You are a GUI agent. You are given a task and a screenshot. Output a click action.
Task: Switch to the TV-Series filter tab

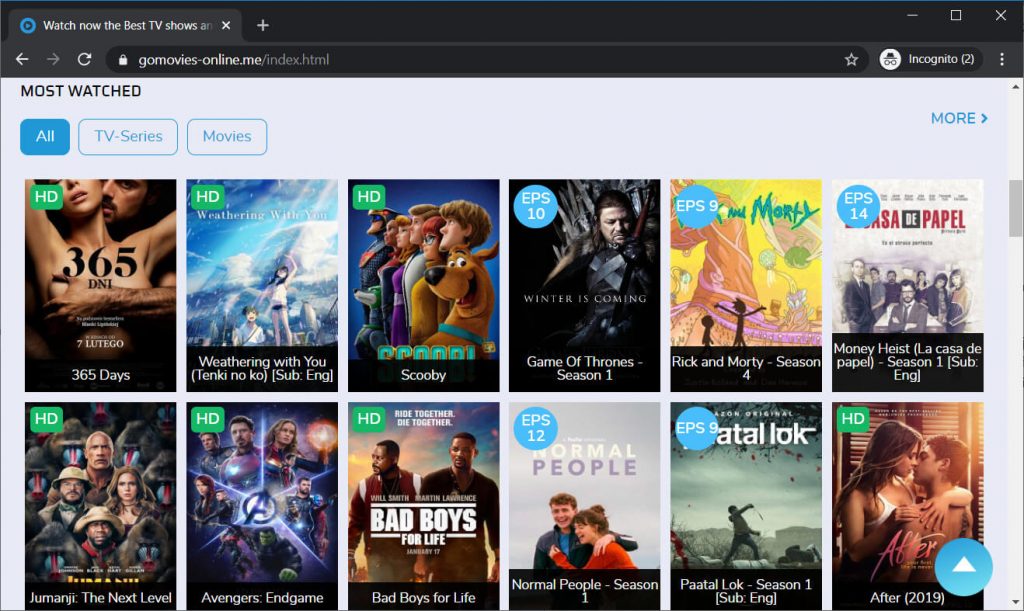pos(128,136)
